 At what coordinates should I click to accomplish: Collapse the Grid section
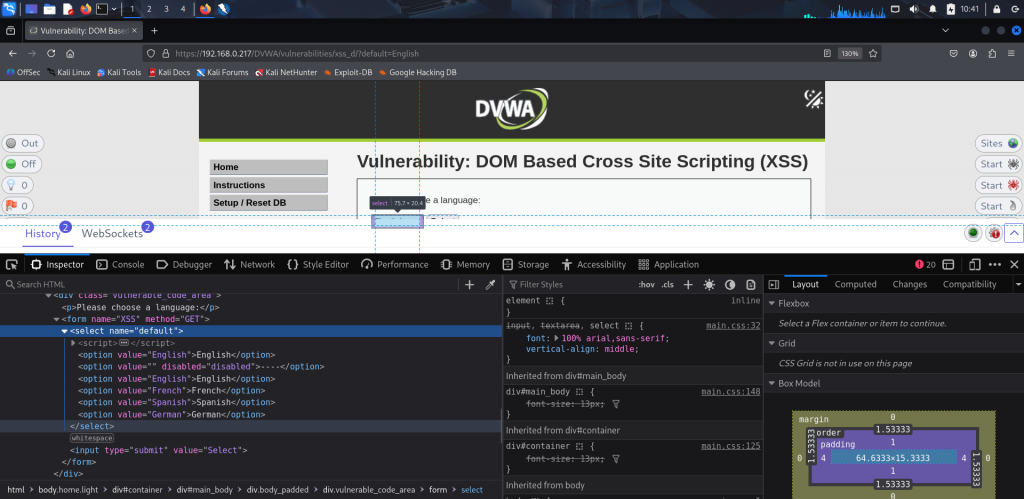coord(771,344)
